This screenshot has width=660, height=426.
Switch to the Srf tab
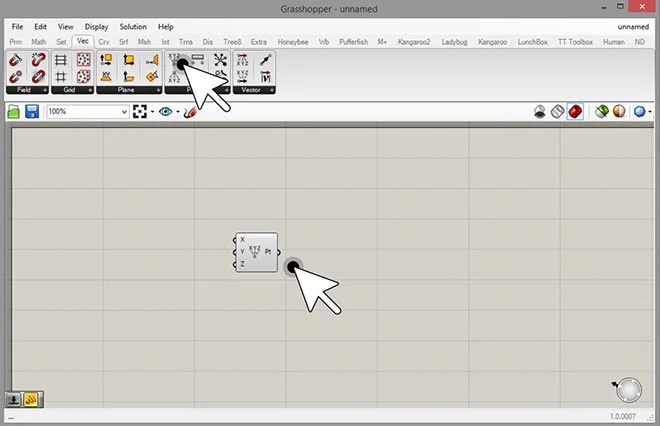[x=123, y=42]
